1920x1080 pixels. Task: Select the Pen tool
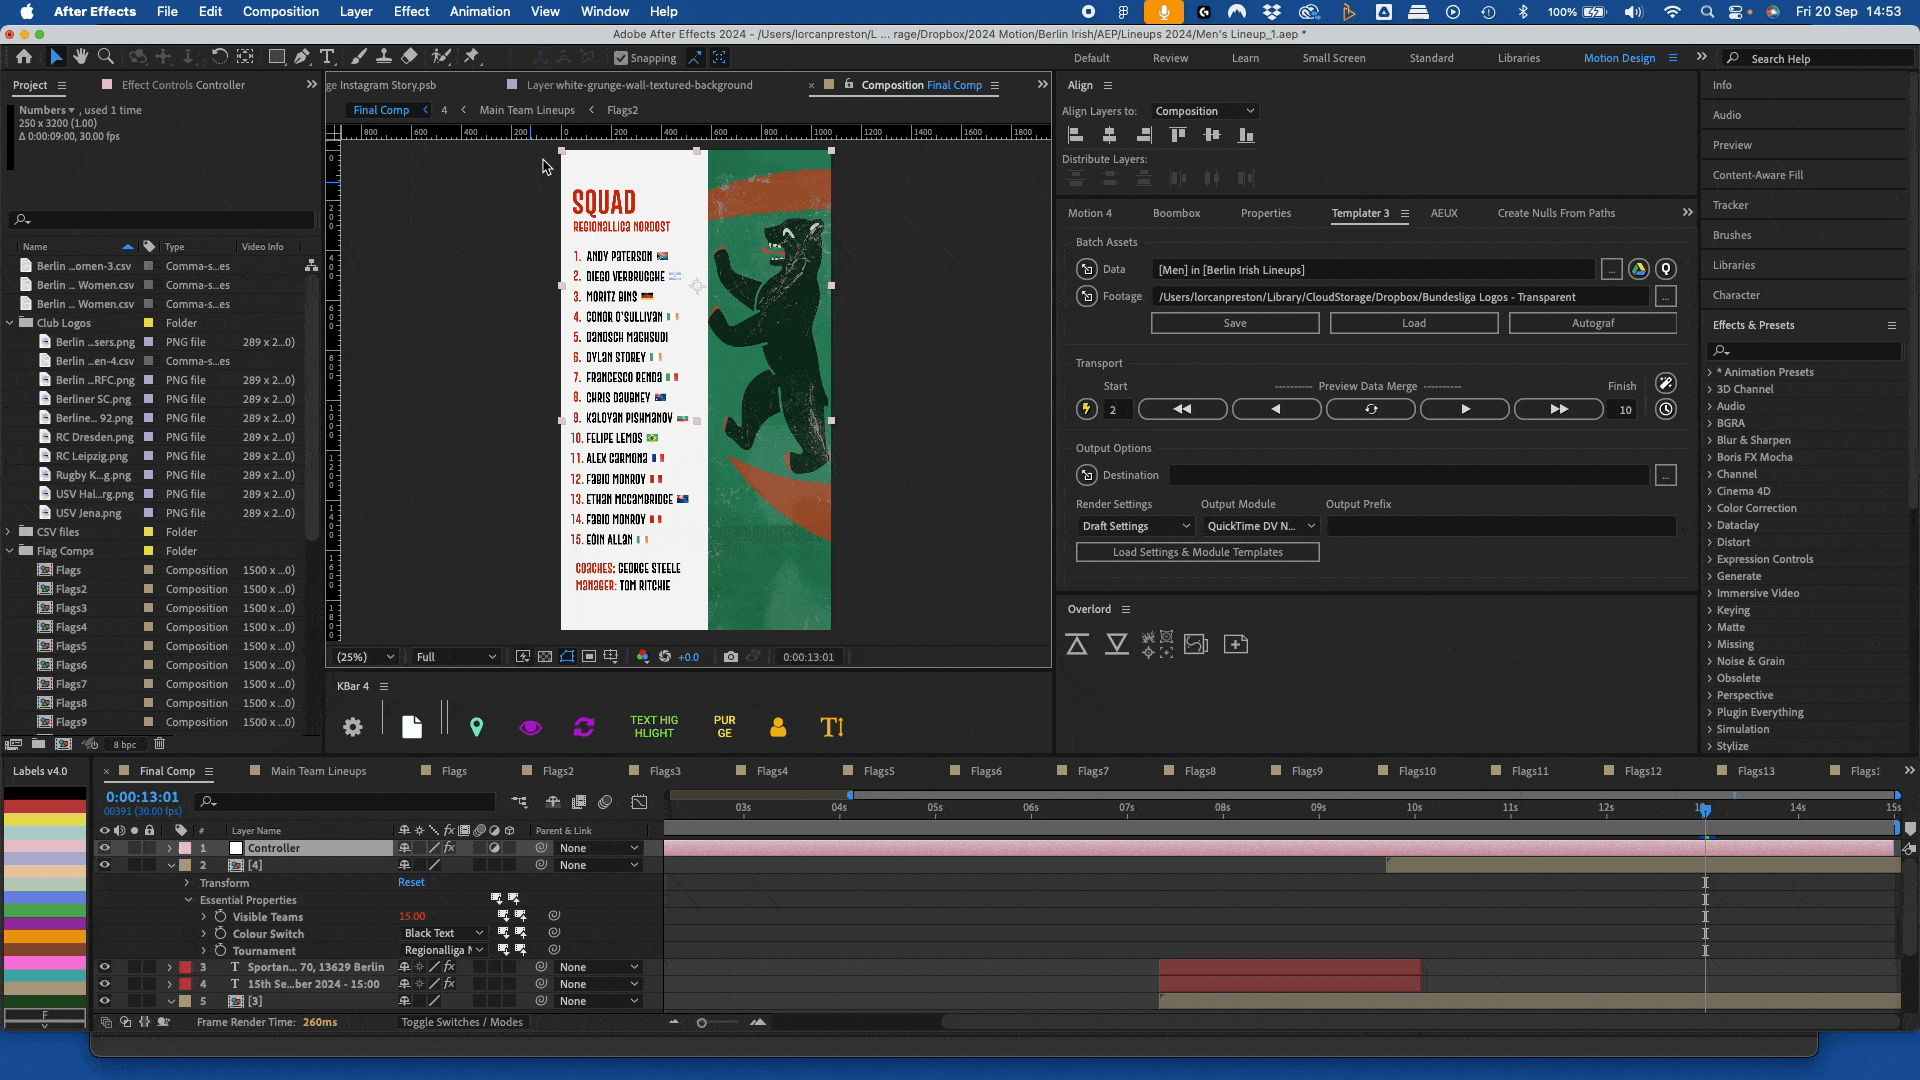(301, 57)
